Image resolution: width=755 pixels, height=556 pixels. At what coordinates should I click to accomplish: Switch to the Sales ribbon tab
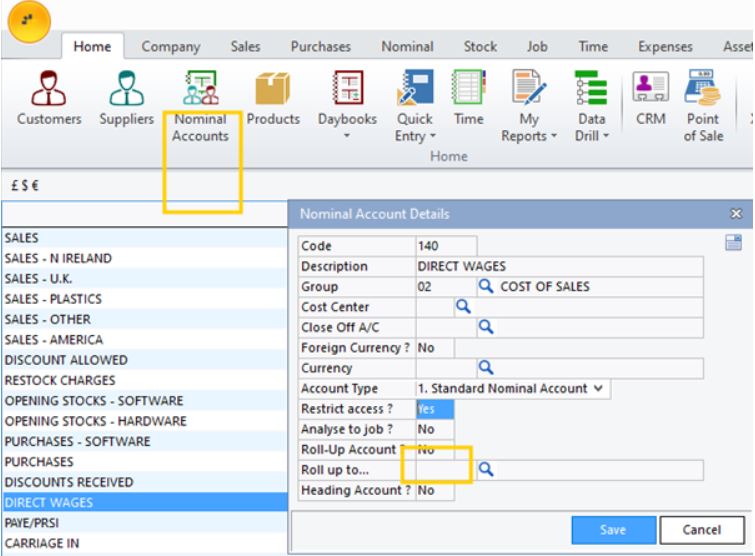pos(245,47)
